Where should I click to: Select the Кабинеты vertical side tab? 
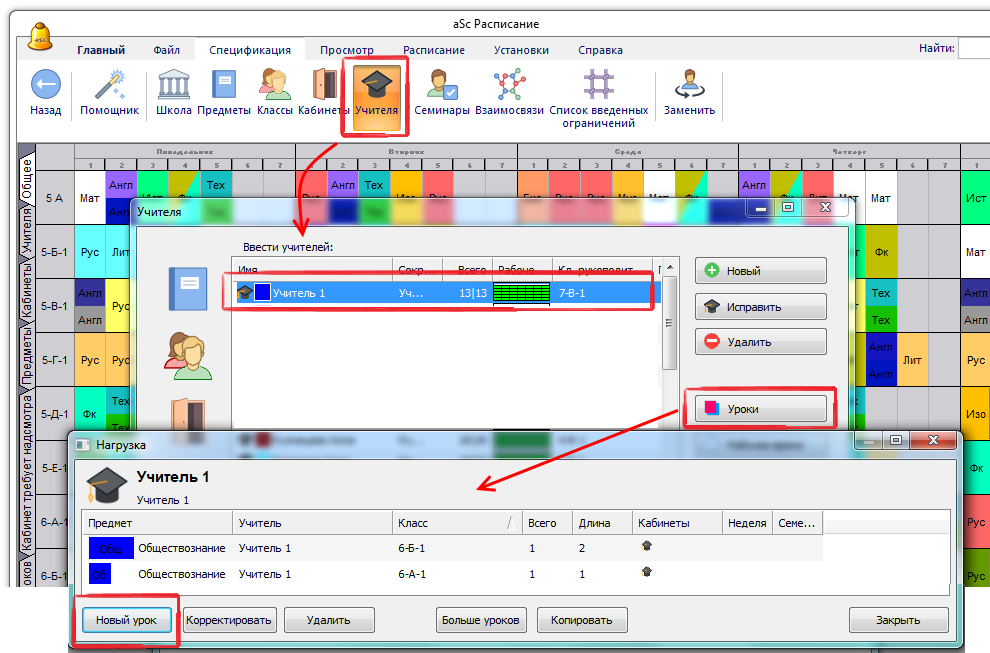(x=27, y=296)
